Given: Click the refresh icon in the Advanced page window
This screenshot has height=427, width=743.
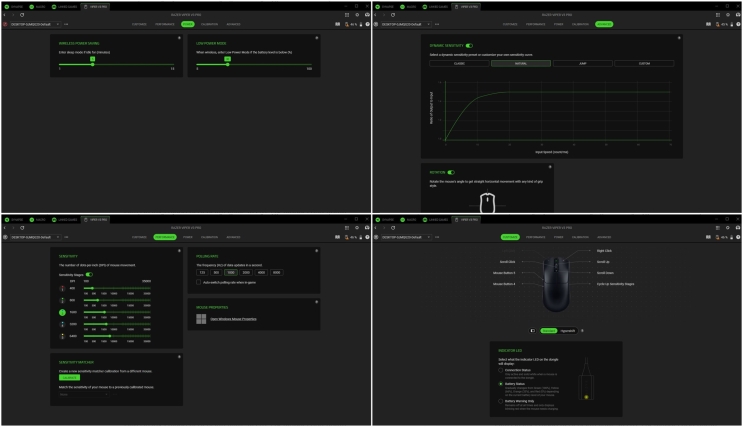Looking at the screenshot, I should (393, 15).
